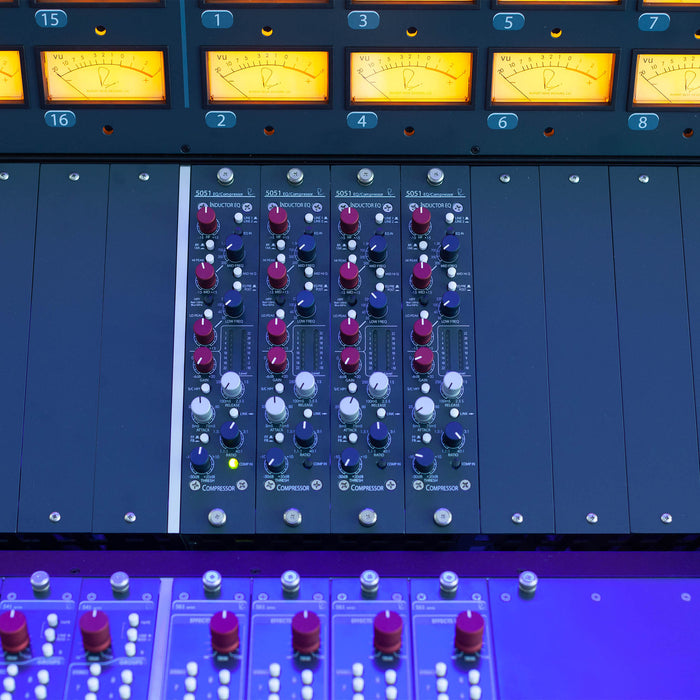Click the VU meter between labels 15 and 16
Viewport: 700px width, 700px height.
(104, 76)
